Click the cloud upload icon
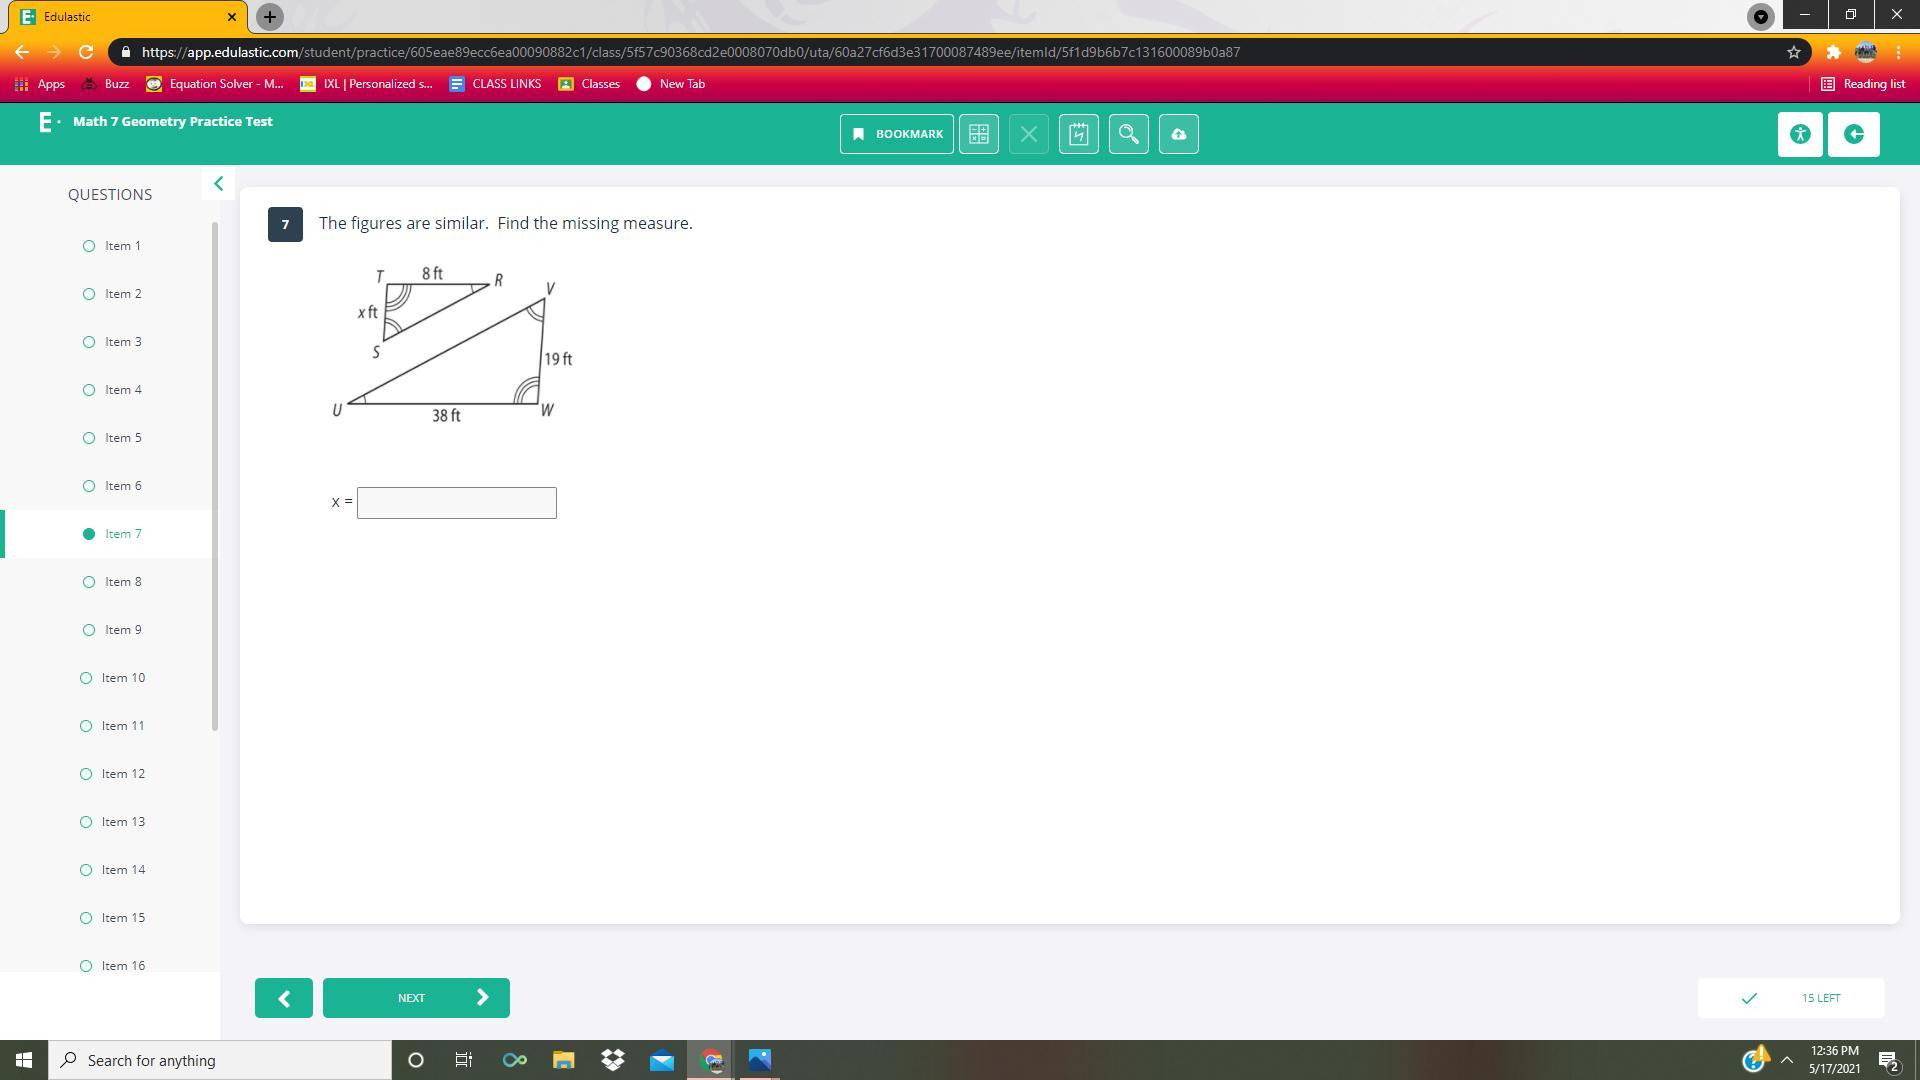 [x=1178, y=134]
